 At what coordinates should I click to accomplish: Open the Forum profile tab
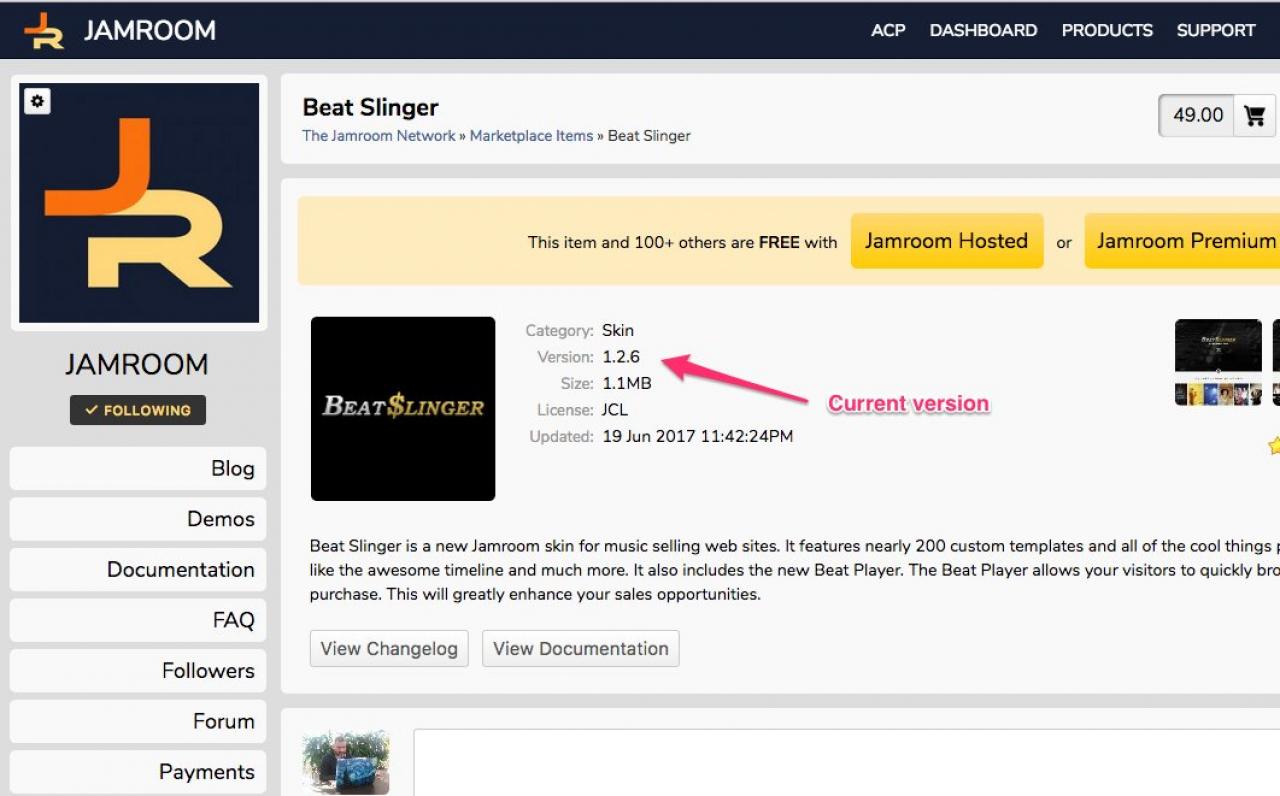point(138,721)
